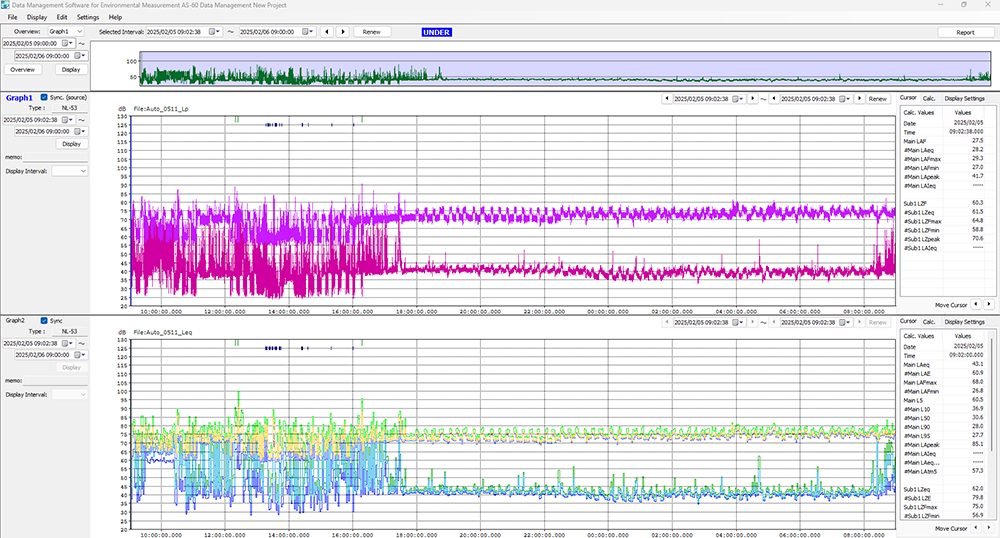Image resolution: width=1000 pixels, height=538 pixels.
Task: Step Selected Interval forward with right arrow
Action: tap(342, 32)
